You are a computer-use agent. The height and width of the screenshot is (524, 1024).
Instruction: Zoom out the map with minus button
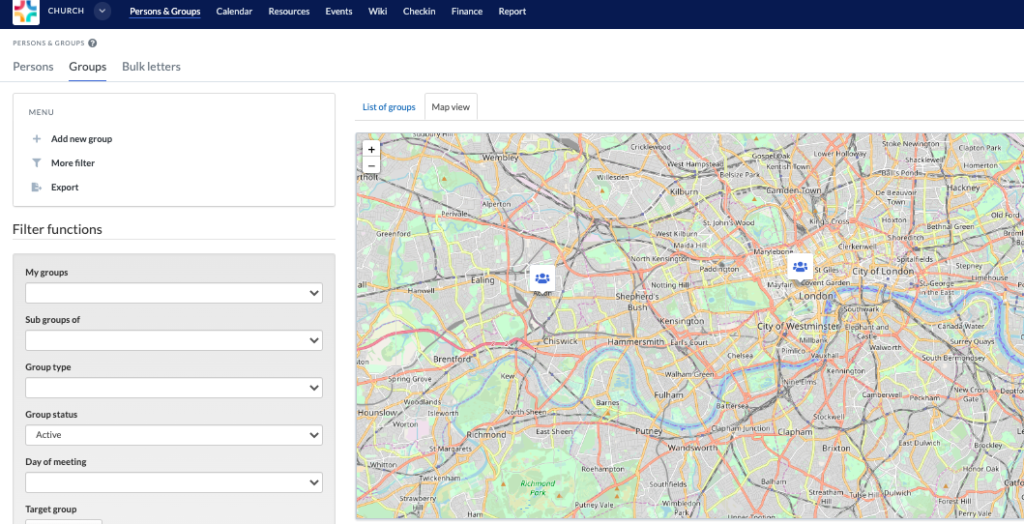coord(371,165)
